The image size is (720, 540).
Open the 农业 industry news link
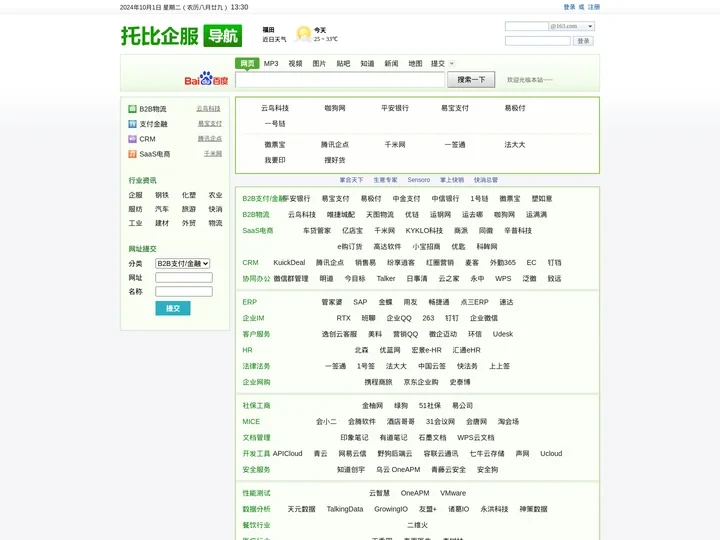tap(215, 195)
